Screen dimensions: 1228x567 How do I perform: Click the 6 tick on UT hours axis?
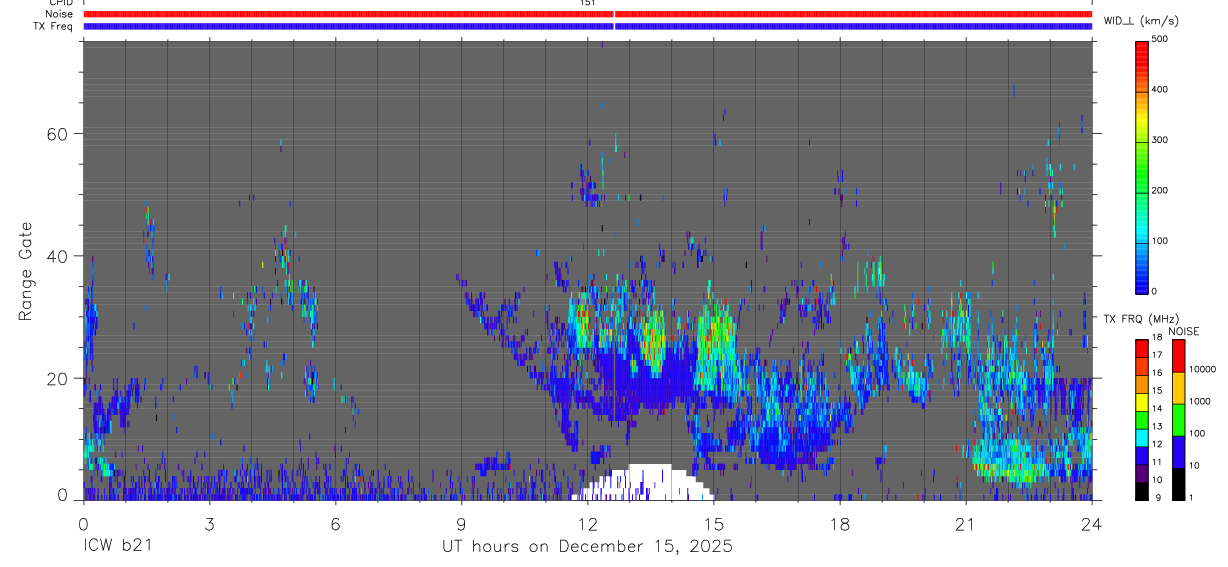click(335, 524)
